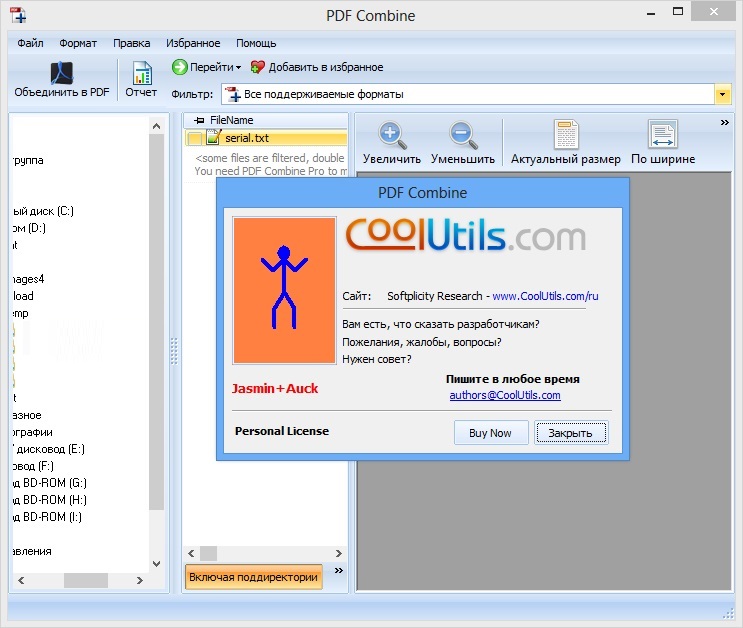Click the Увеличить zoom-in magnifier
Viewport: 743px width, 628px height.
(x=392, y=135)
